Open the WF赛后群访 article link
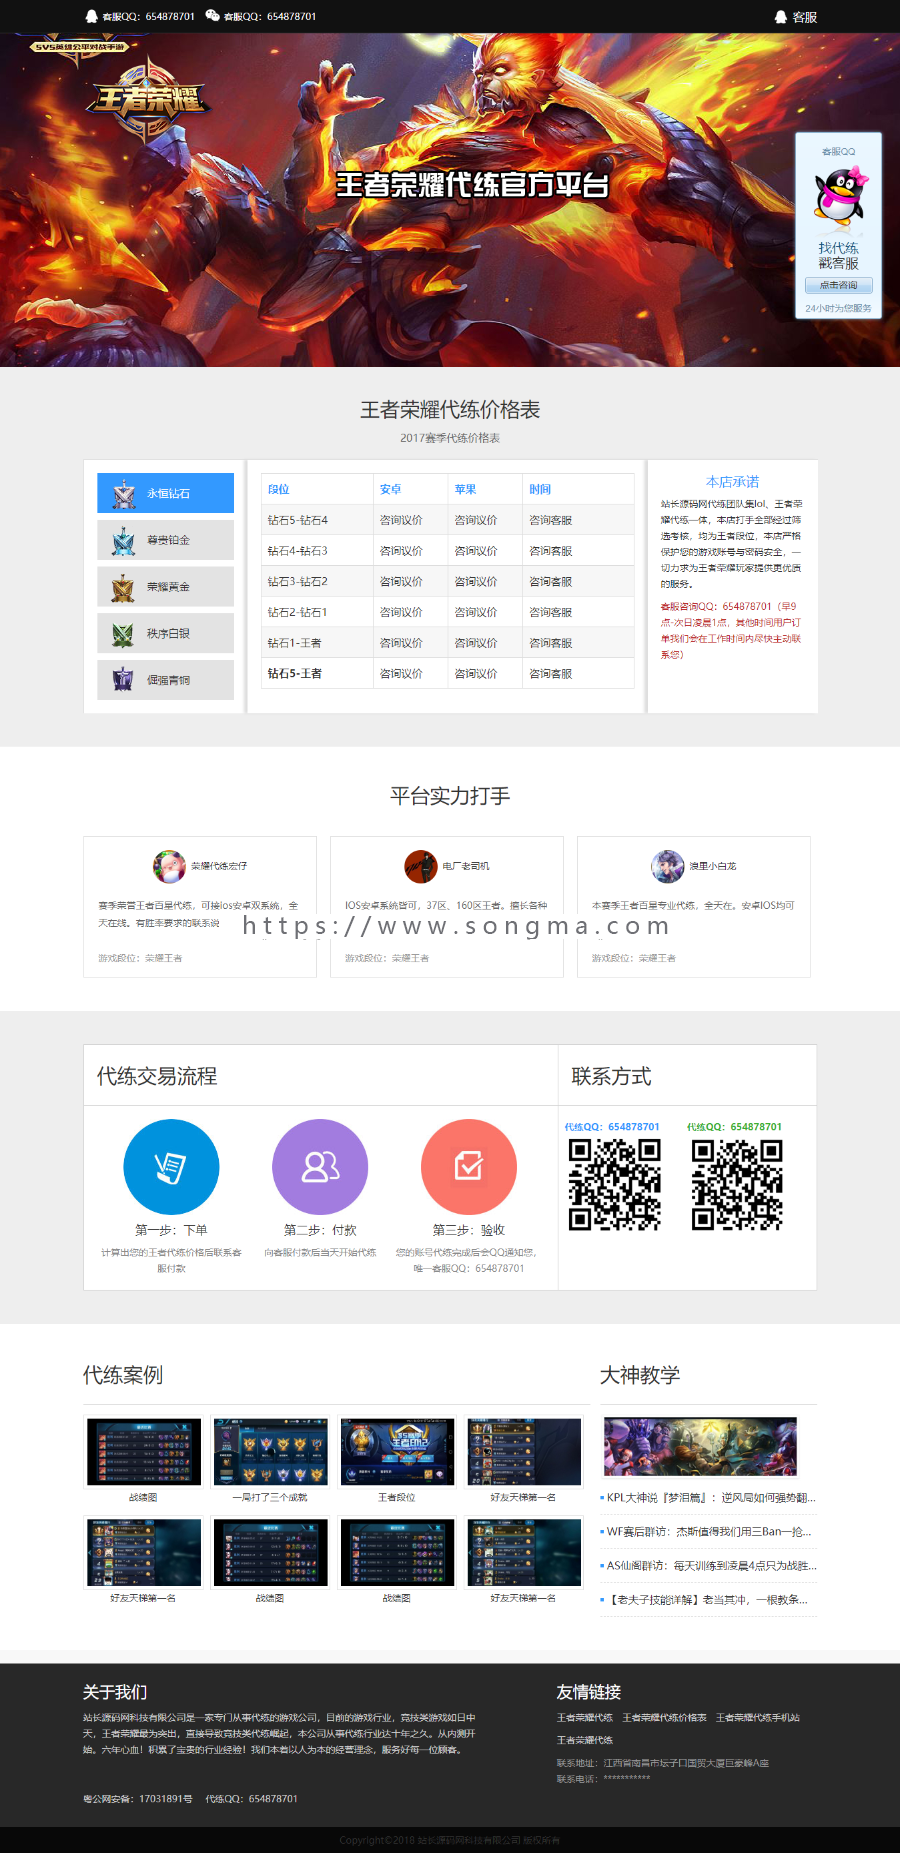The height and width of the screenshot is (1853, 900). click(x=709, y=1532)
